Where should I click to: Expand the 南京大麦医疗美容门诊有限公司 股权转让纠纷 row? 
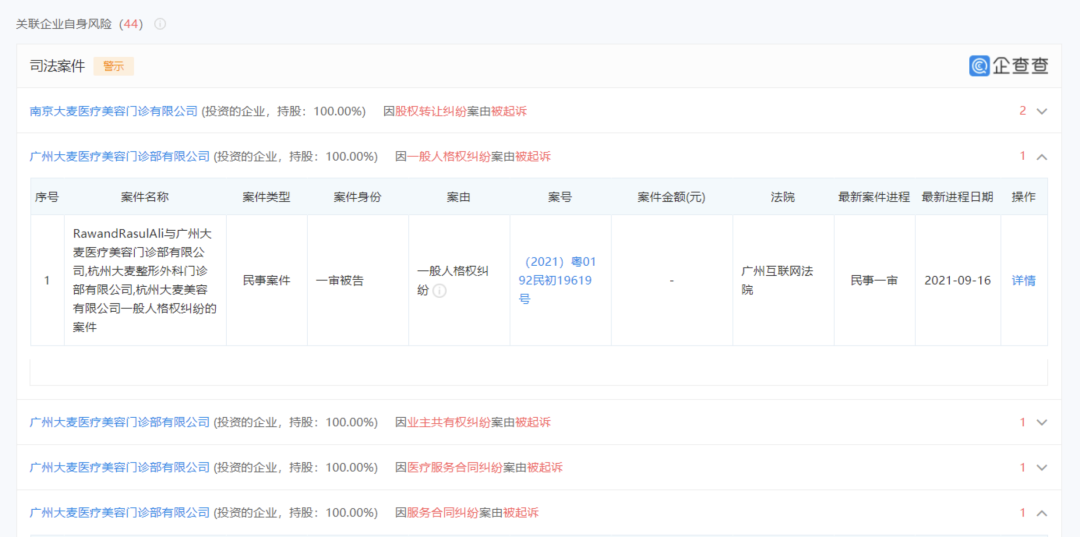point(1041,111)
